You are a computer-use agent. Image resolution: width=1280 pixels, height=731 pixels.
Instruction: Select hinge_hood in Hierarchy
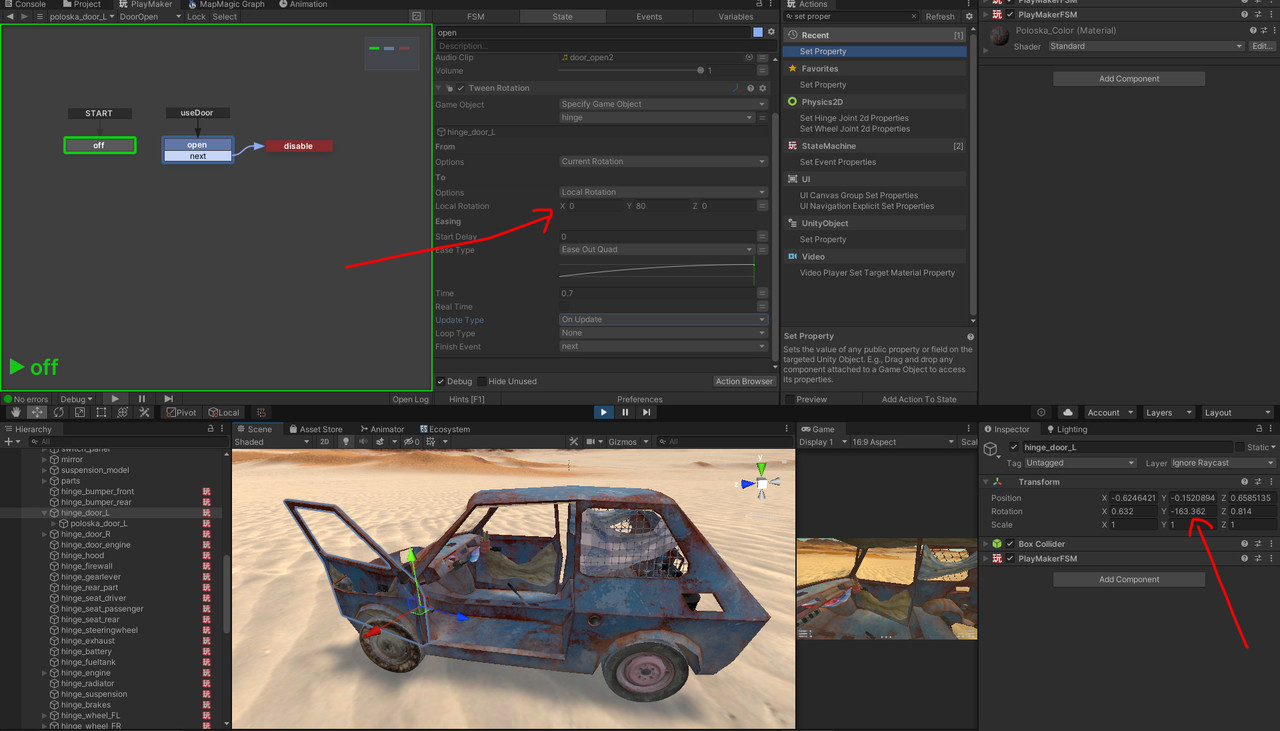tap(82, 555)
